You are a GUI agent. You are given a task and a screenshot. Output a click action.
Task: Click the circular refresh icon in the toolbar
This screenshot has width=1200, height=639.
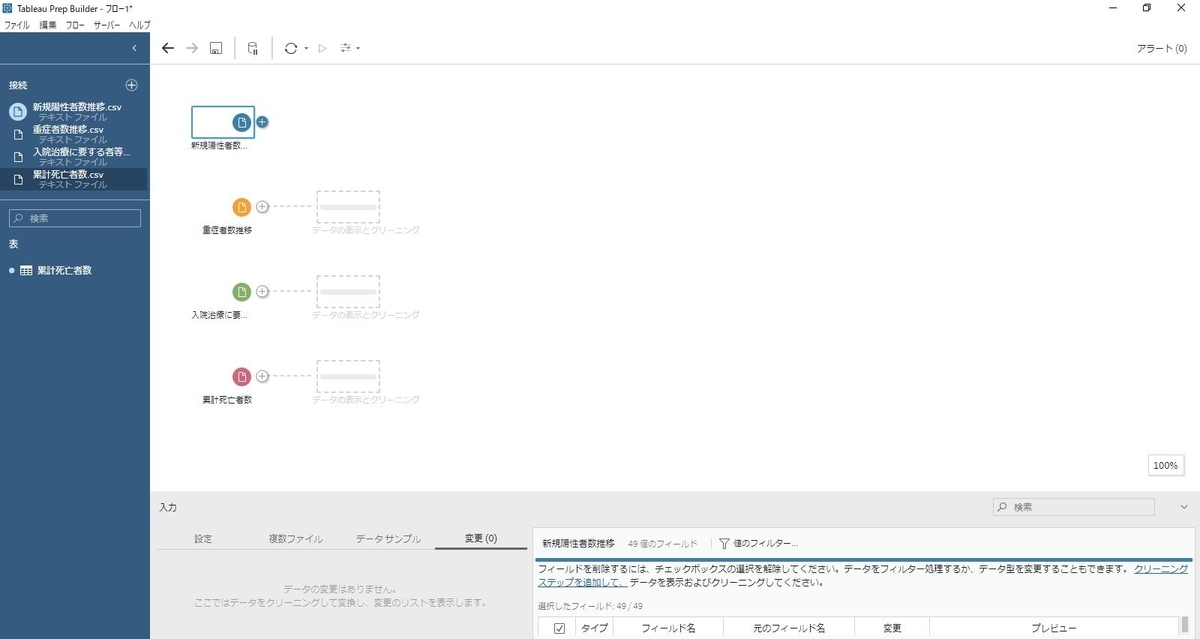tap(290, 48)
